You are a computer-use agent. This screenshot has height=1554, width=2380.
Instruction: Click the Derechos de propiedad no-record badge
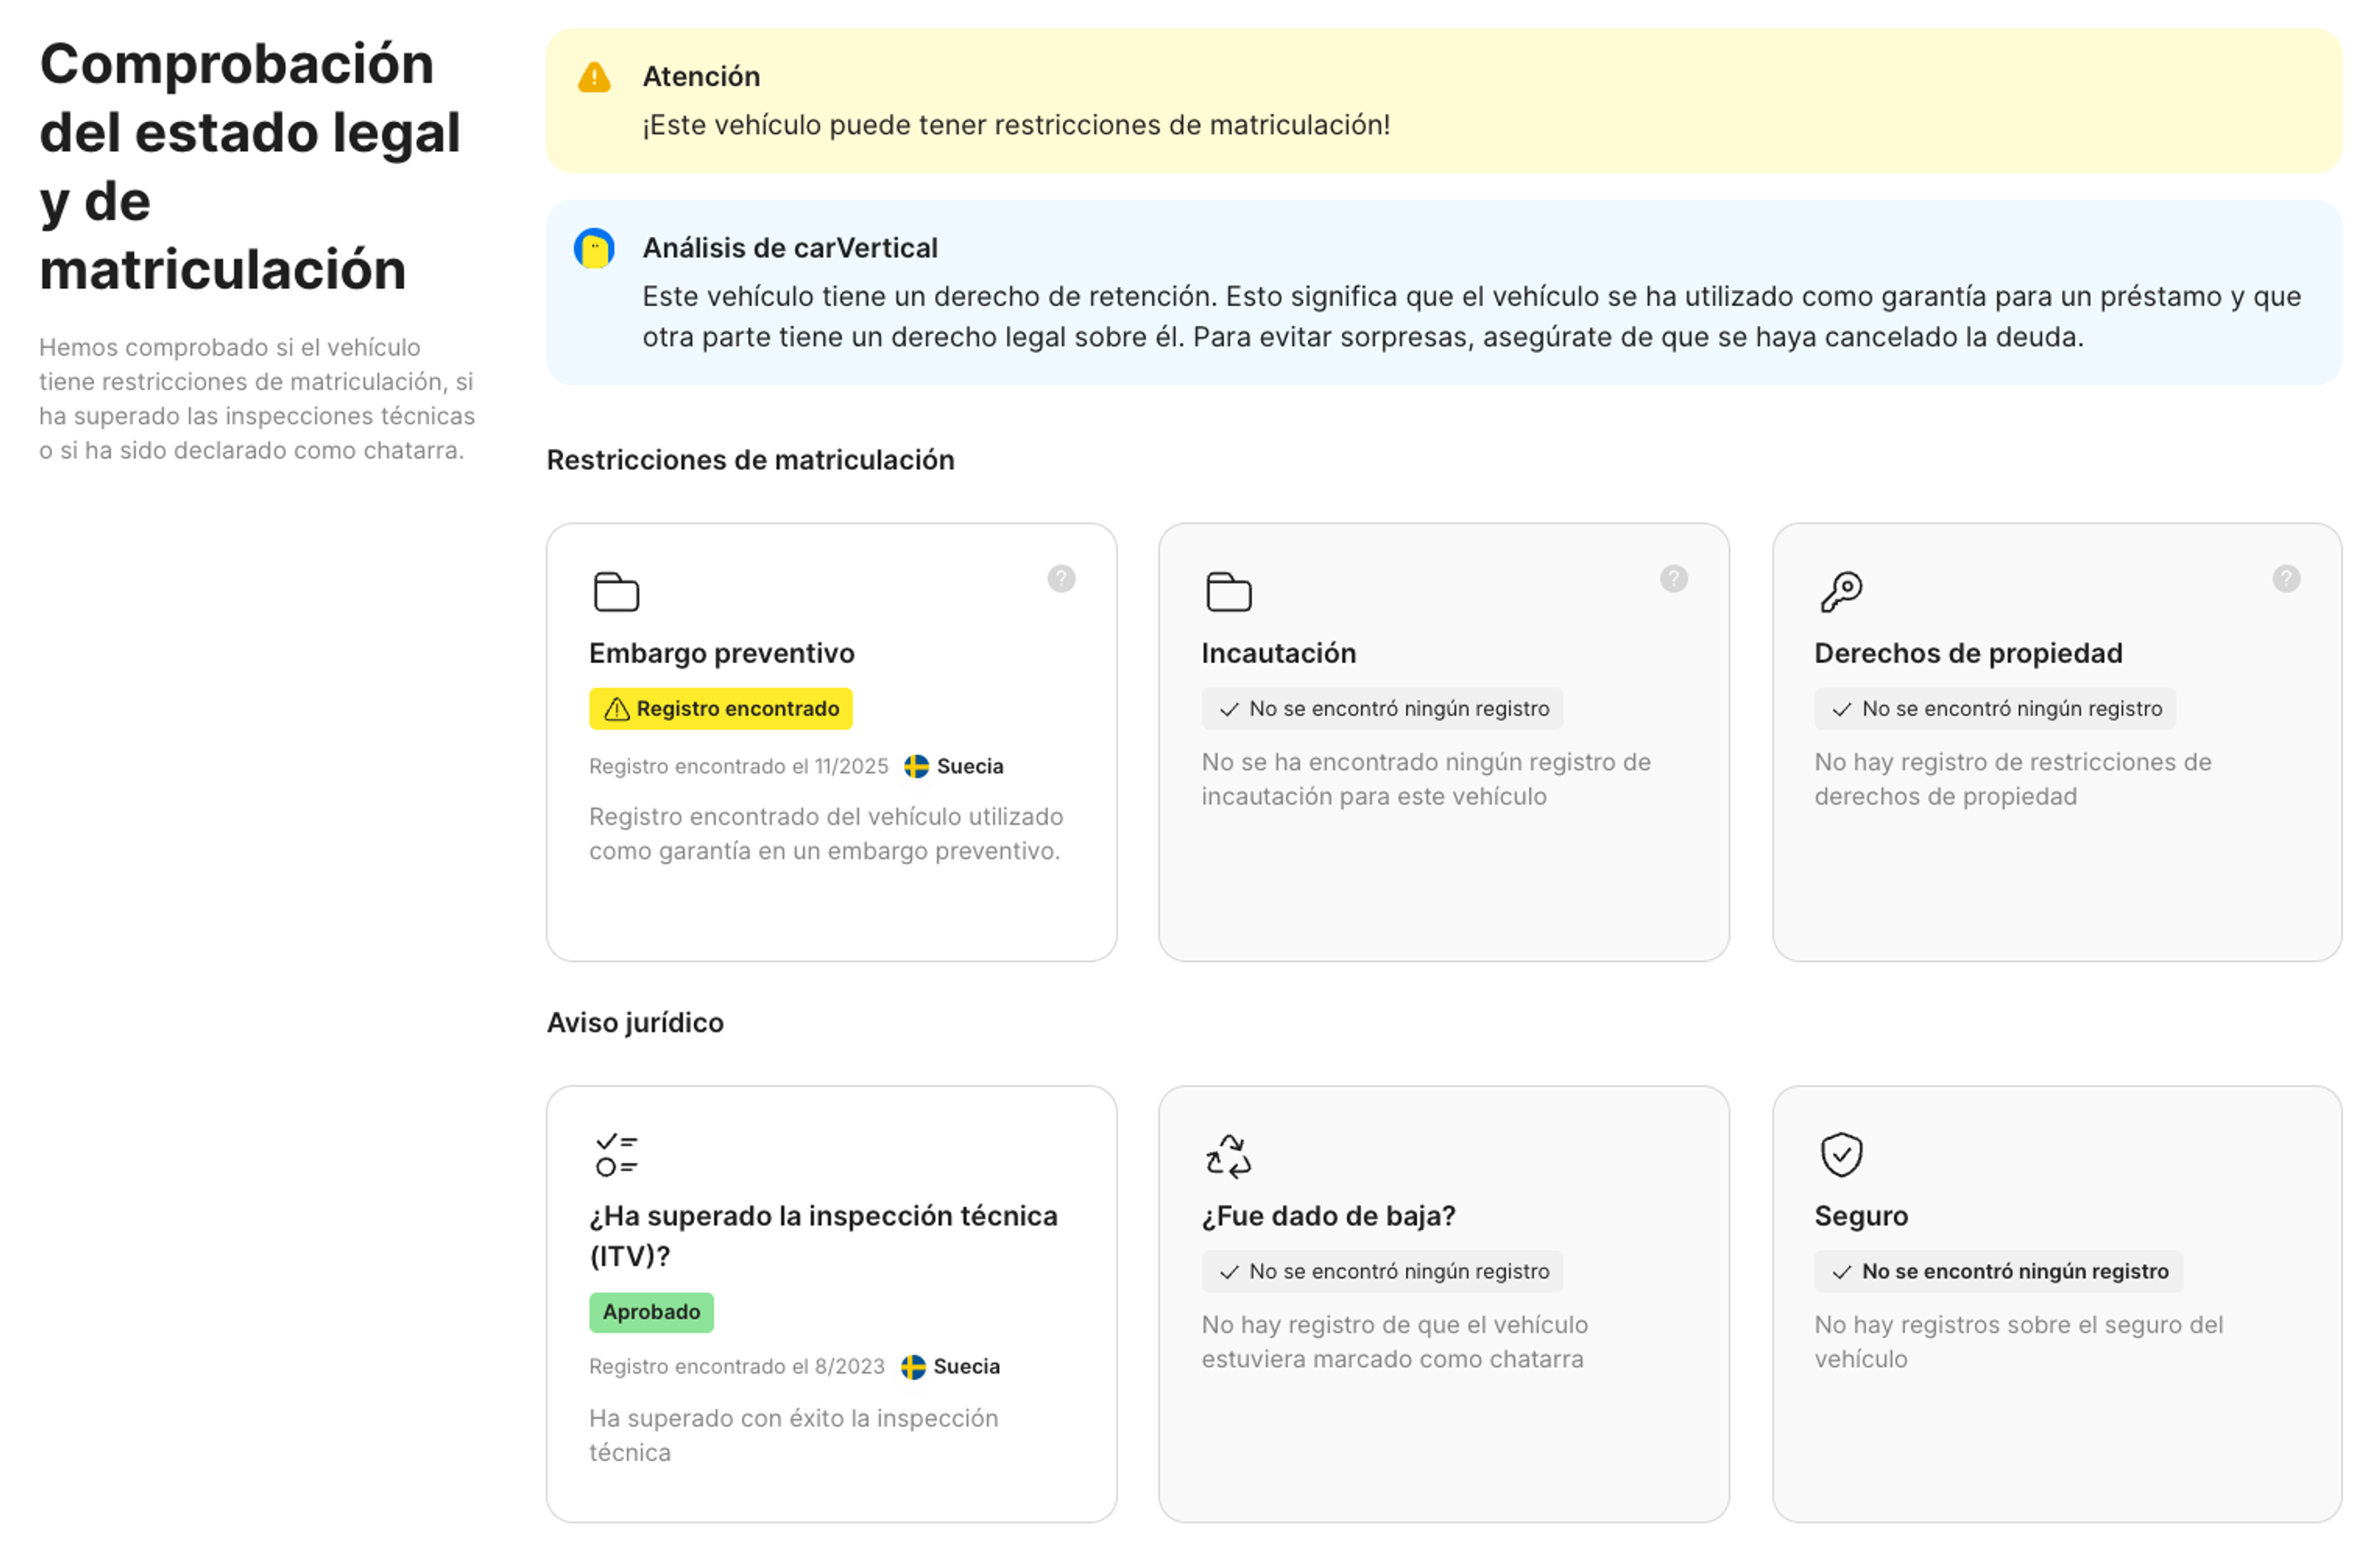(1994, 708)
